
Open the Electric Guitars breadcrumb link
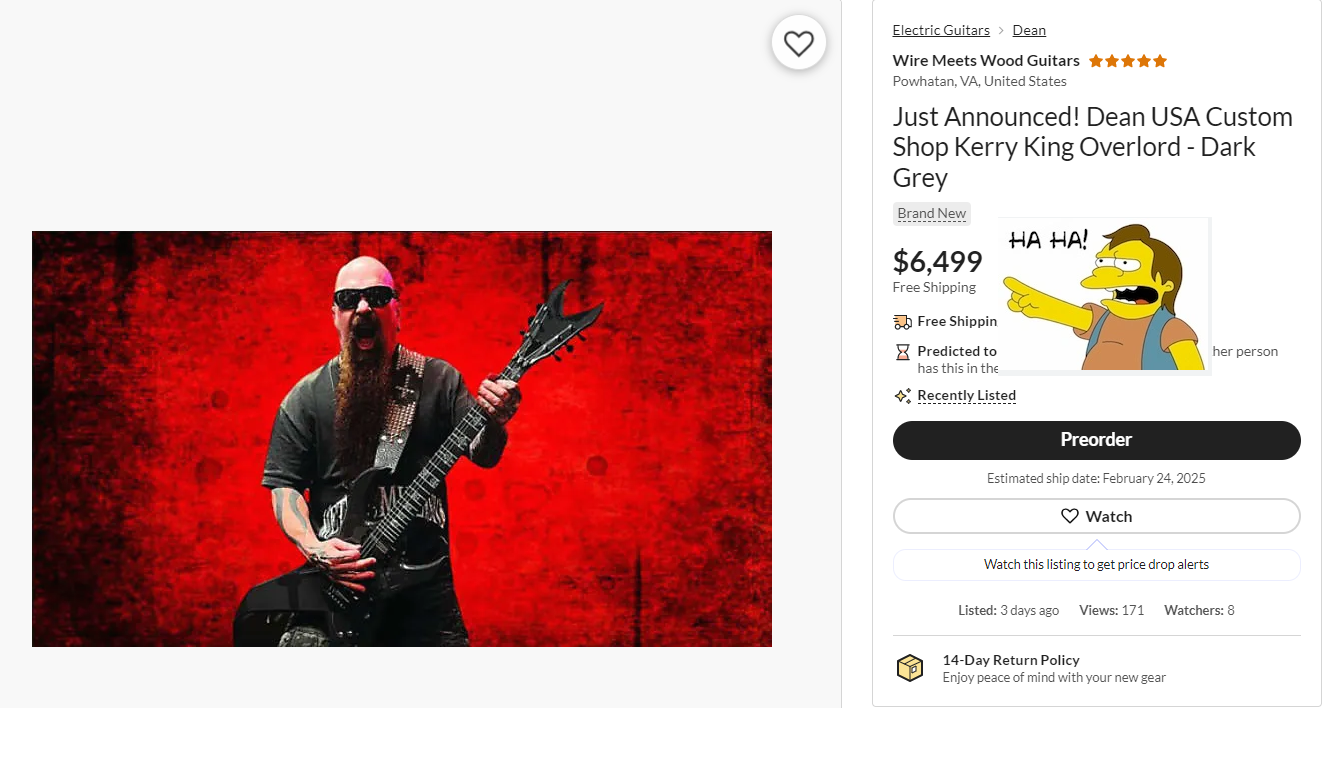941,30
